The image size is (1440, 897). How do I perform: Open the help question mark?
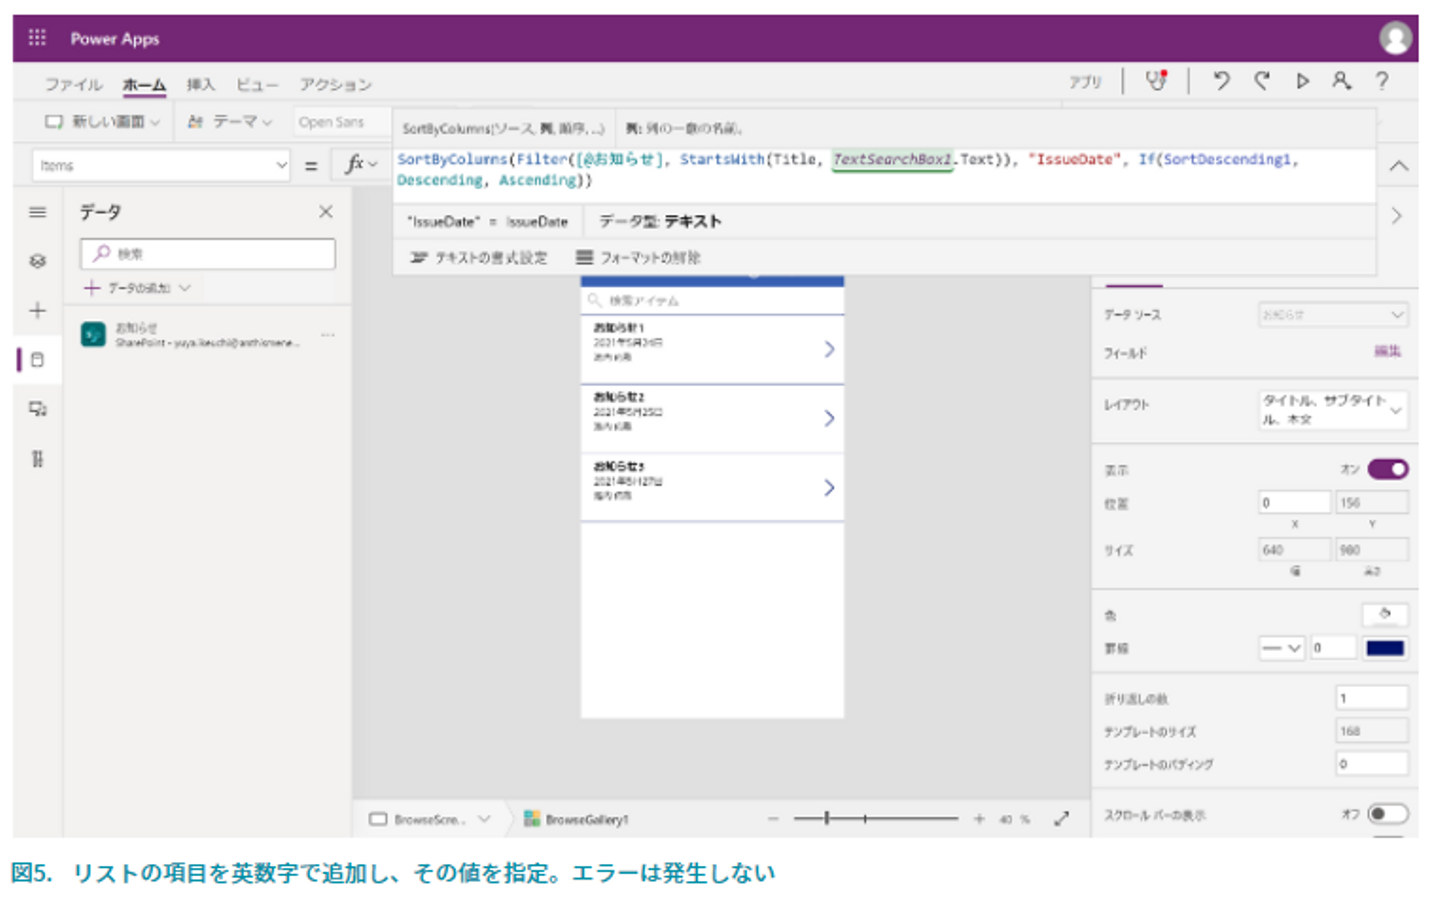click(1382, 81)
